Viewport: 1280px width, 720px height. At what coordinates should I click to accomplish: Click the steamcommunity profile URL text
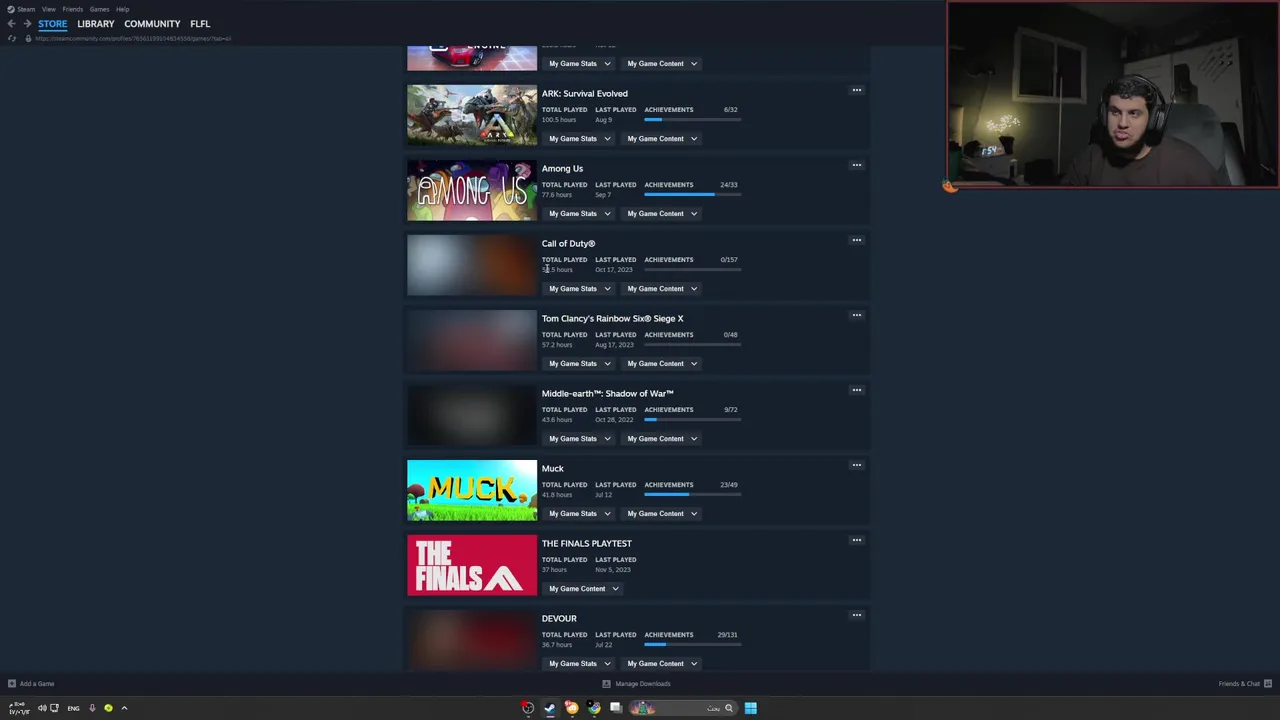(x=133, y=39)
